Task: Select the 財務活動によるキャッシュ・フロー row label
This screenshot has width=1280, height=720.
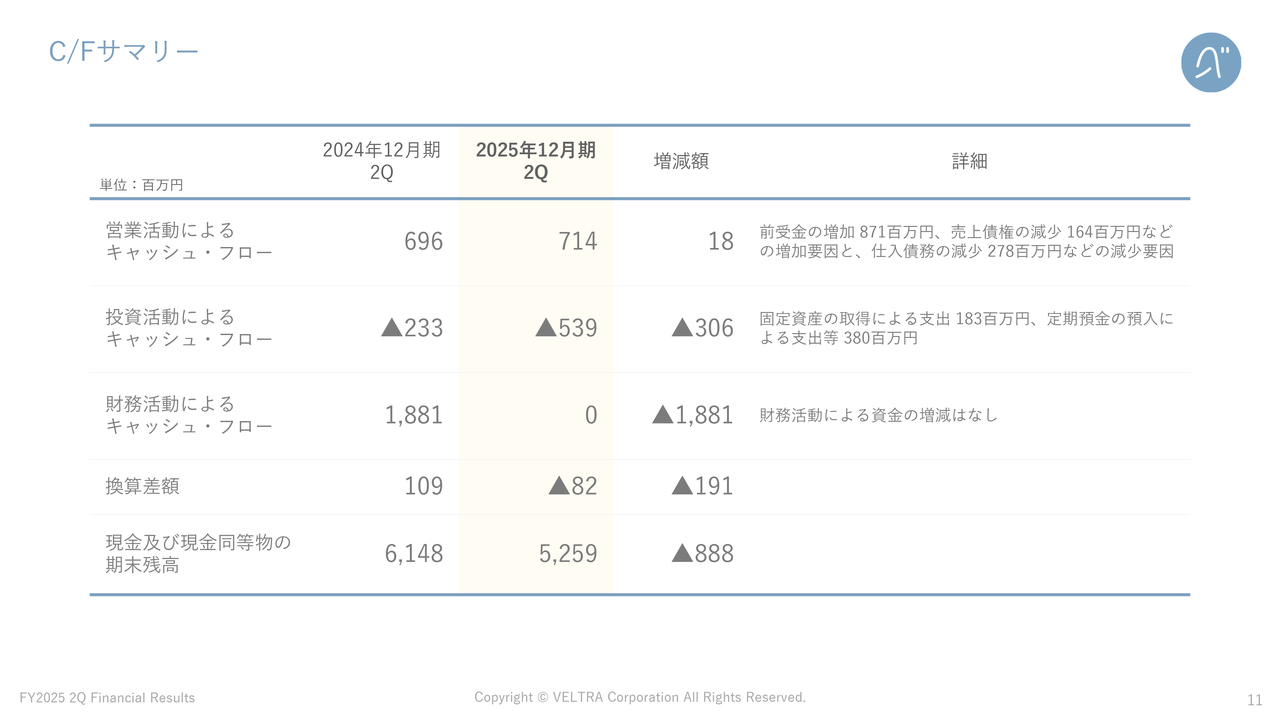Action: click(189, 415)
